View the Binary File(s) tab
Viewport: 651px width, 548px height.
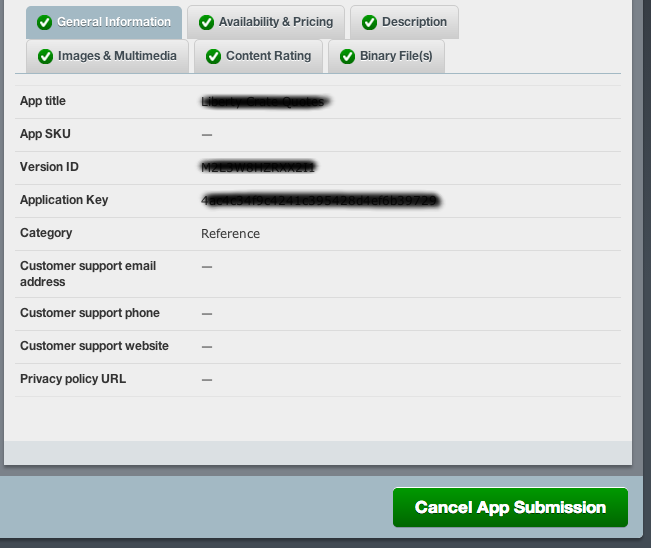[396, 56]
